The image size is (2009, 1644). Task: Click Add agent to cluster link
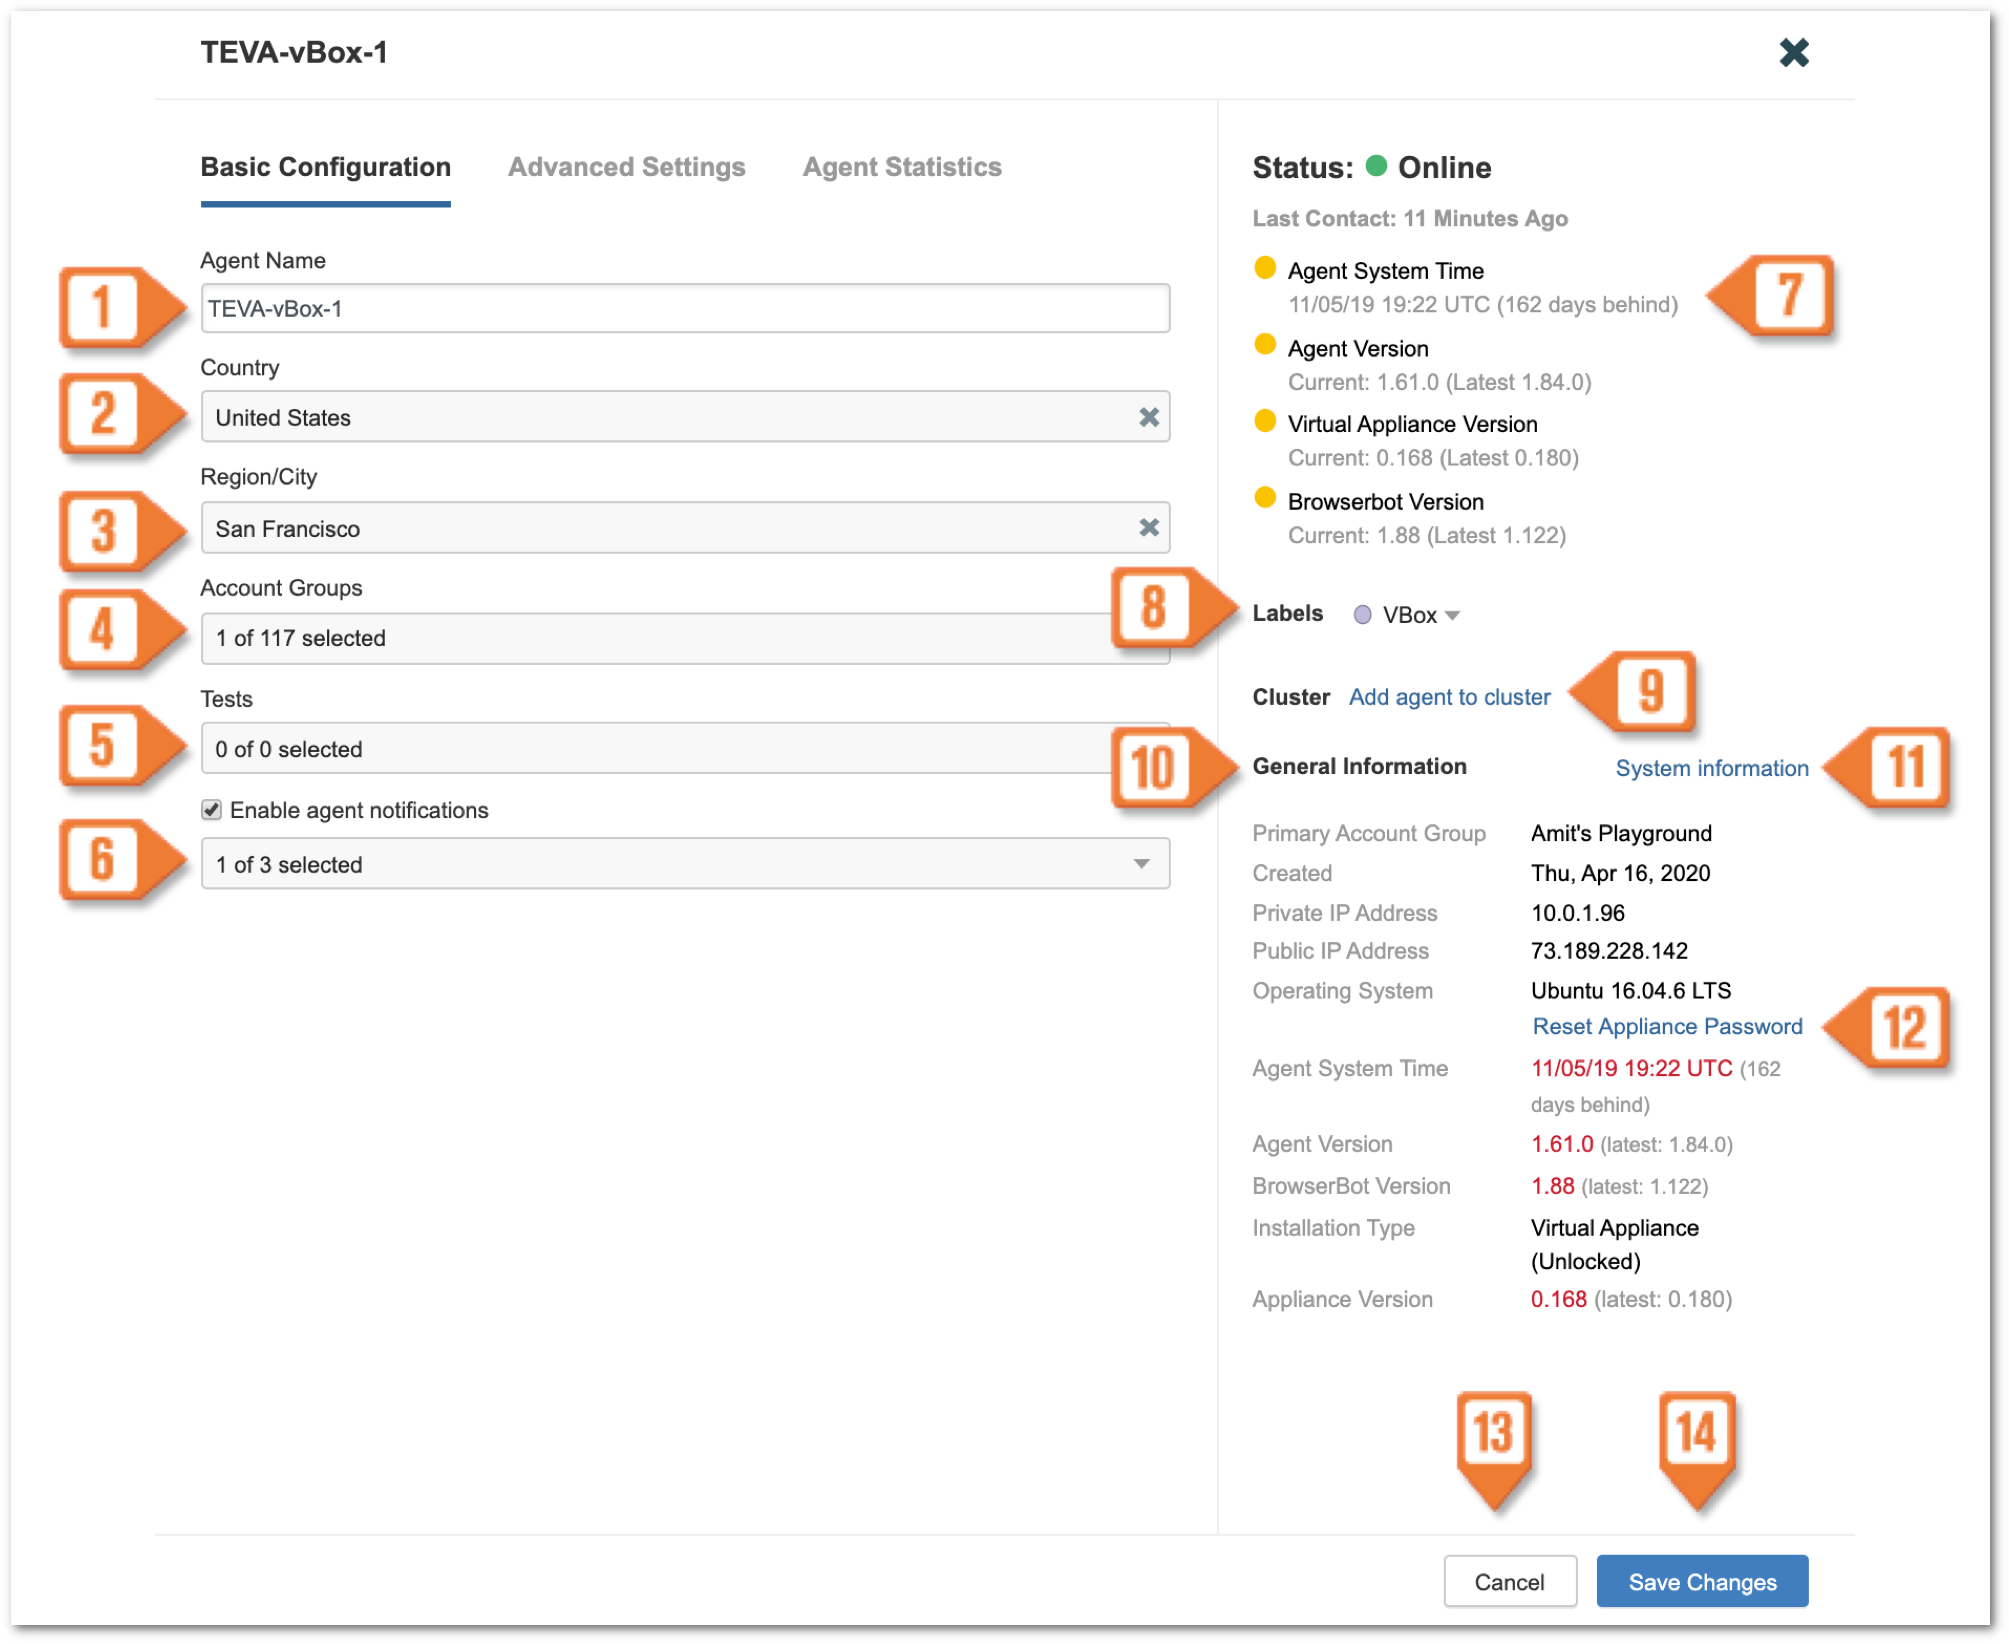point(1449,697)
